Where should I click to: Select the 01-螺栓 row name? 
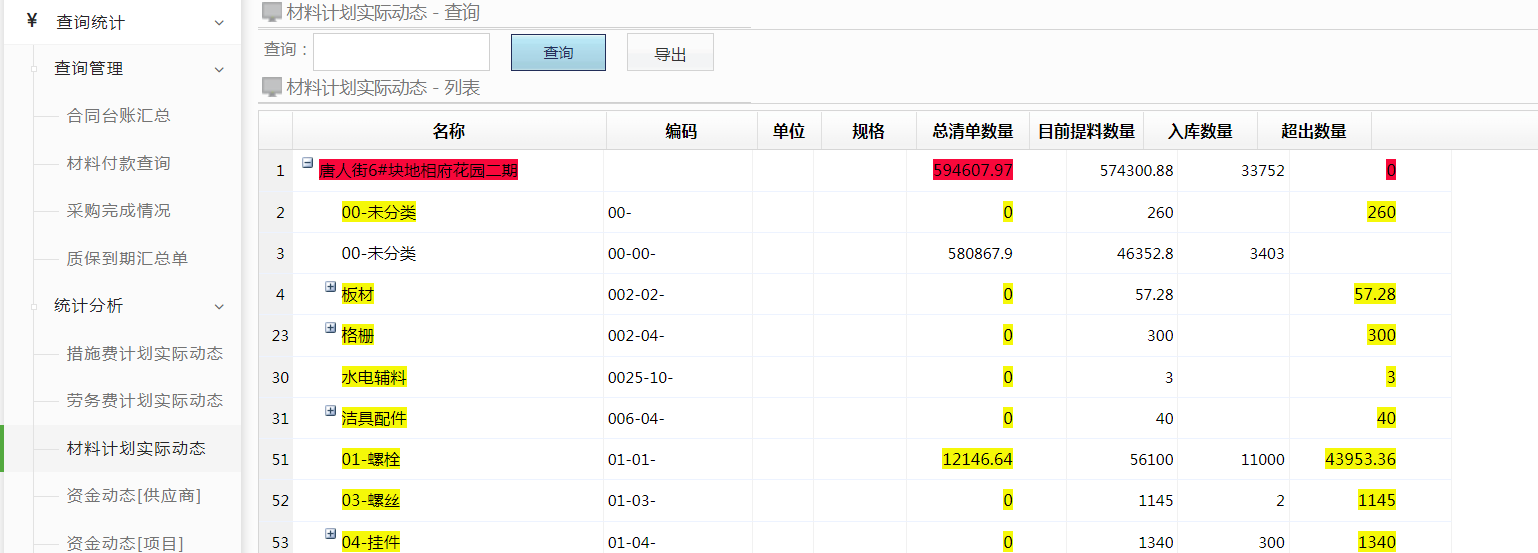coord(371,460)
